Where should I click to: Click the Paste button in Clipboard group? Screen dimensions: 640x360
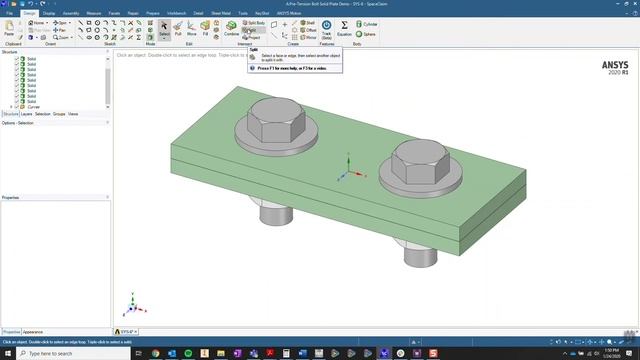click(x=9, y=28)
